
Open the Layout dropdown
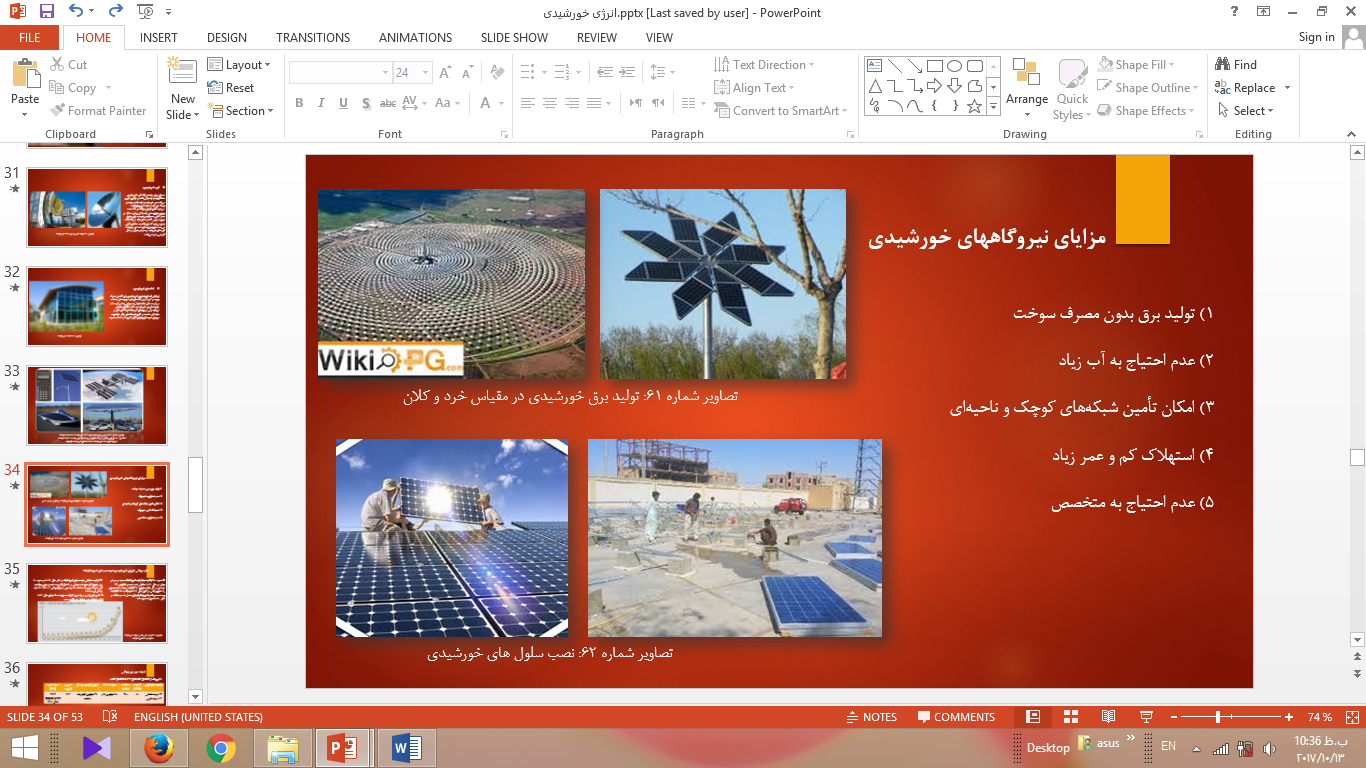coord(239,65)
